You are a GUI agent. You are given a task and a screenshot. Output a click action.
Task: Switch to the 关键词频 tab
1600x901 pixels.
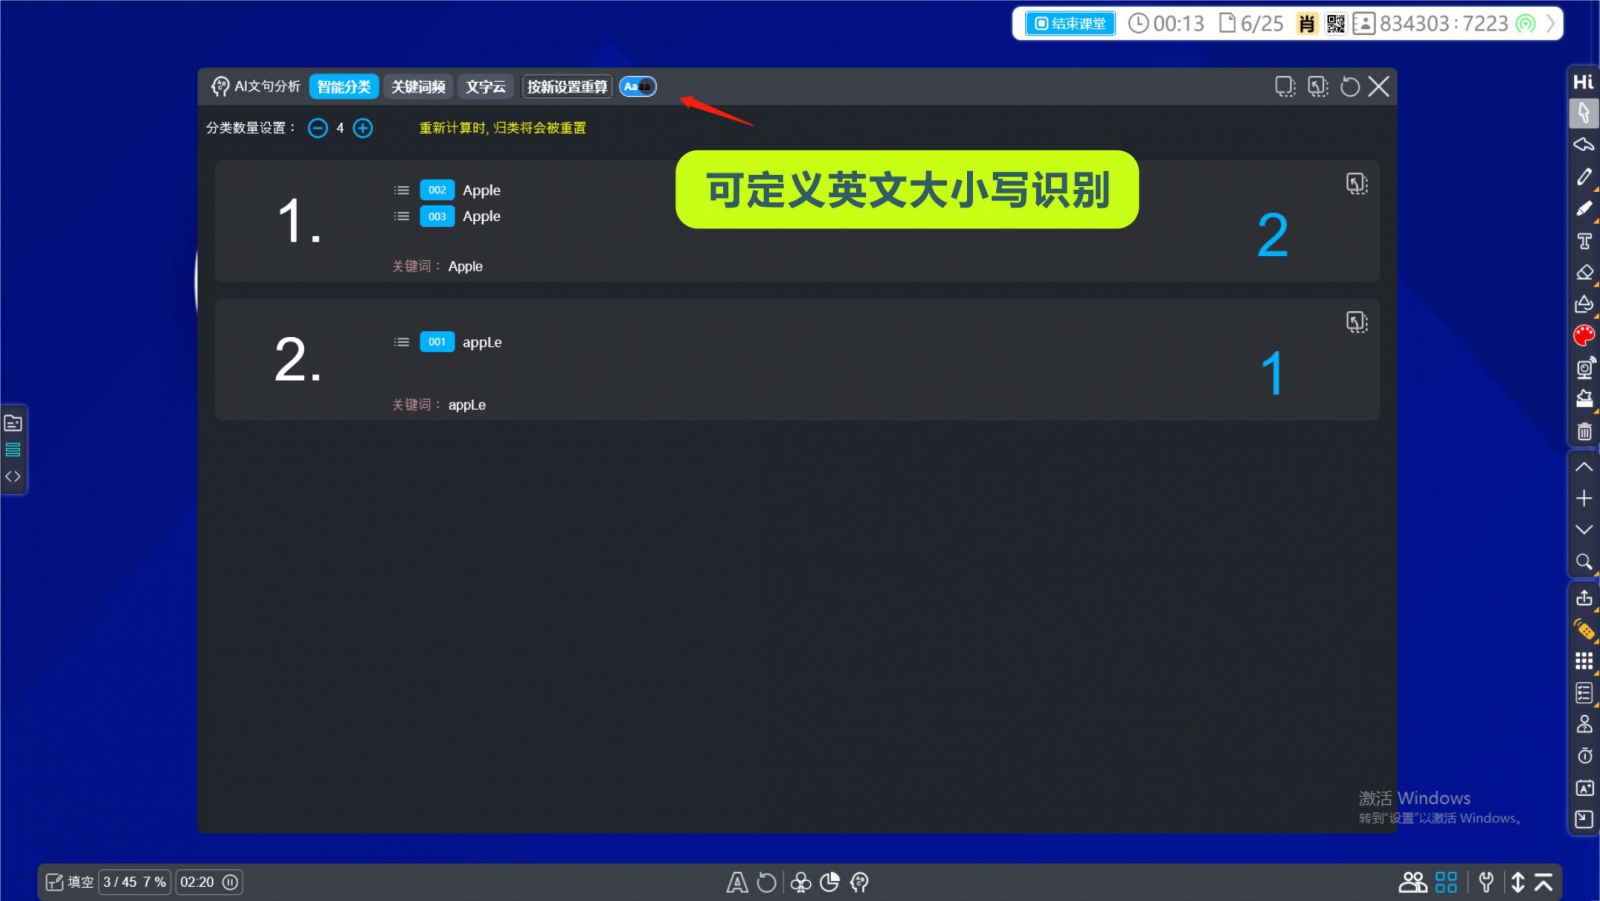point(418,87)
